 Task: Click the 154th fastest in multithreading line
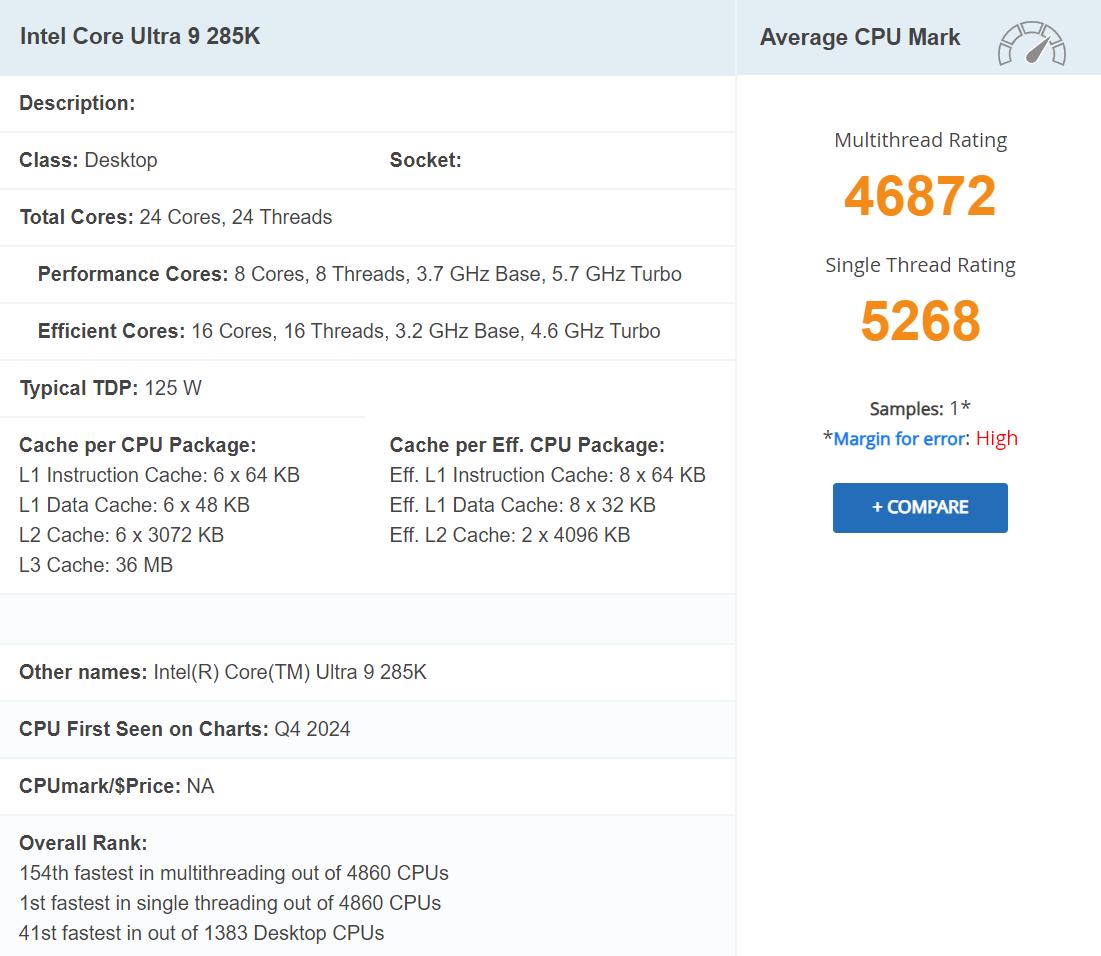click(x=234, y=873)
